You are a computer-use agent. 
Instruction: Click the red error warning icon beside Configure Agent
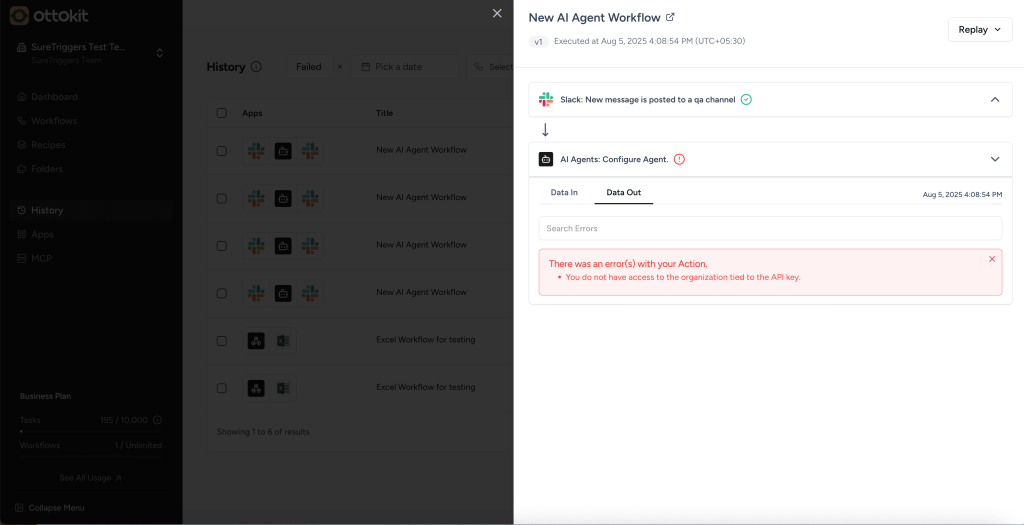point(679,159)
